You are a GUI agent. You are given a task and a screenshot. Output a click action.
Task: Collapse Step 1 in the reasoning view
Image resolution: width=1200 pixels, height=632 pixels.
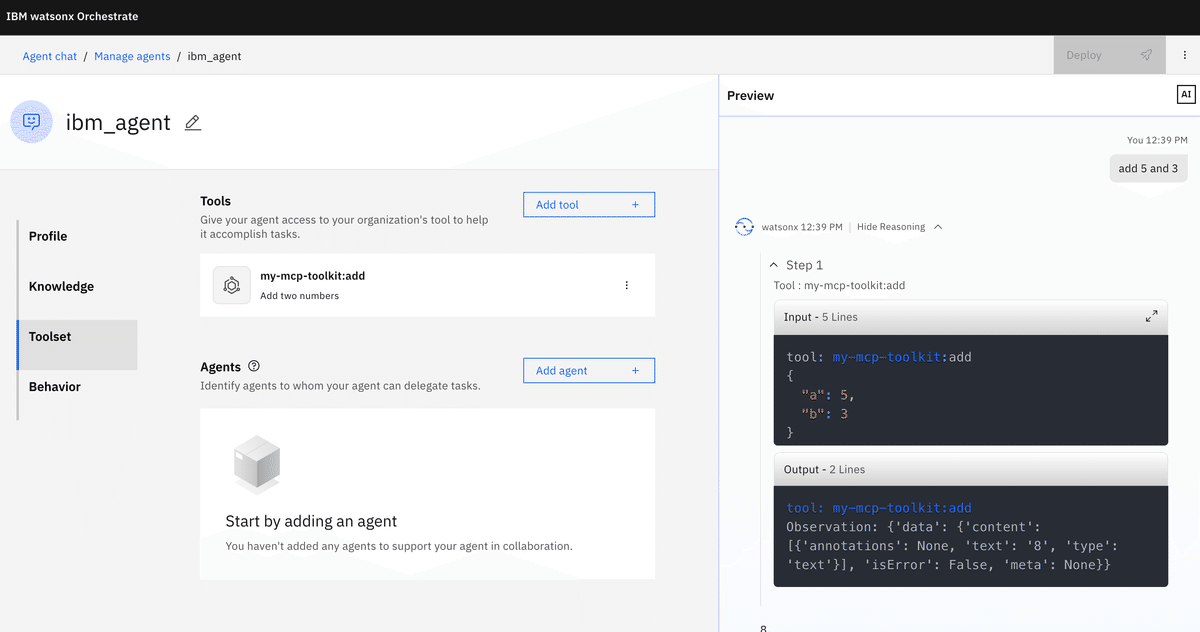coord(773,265)
